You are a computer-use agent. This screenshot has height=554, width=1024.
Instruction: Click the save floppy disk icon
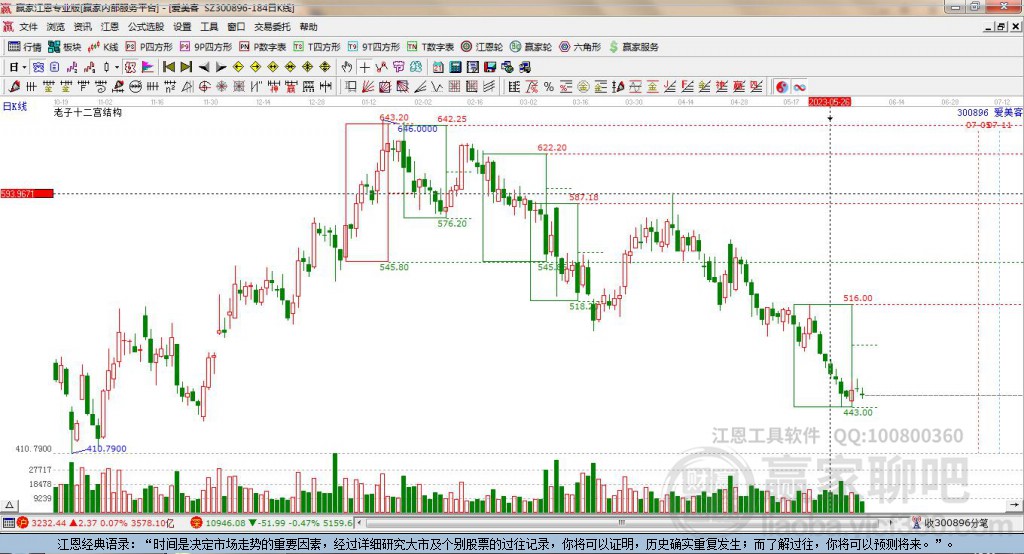(490, 67)
